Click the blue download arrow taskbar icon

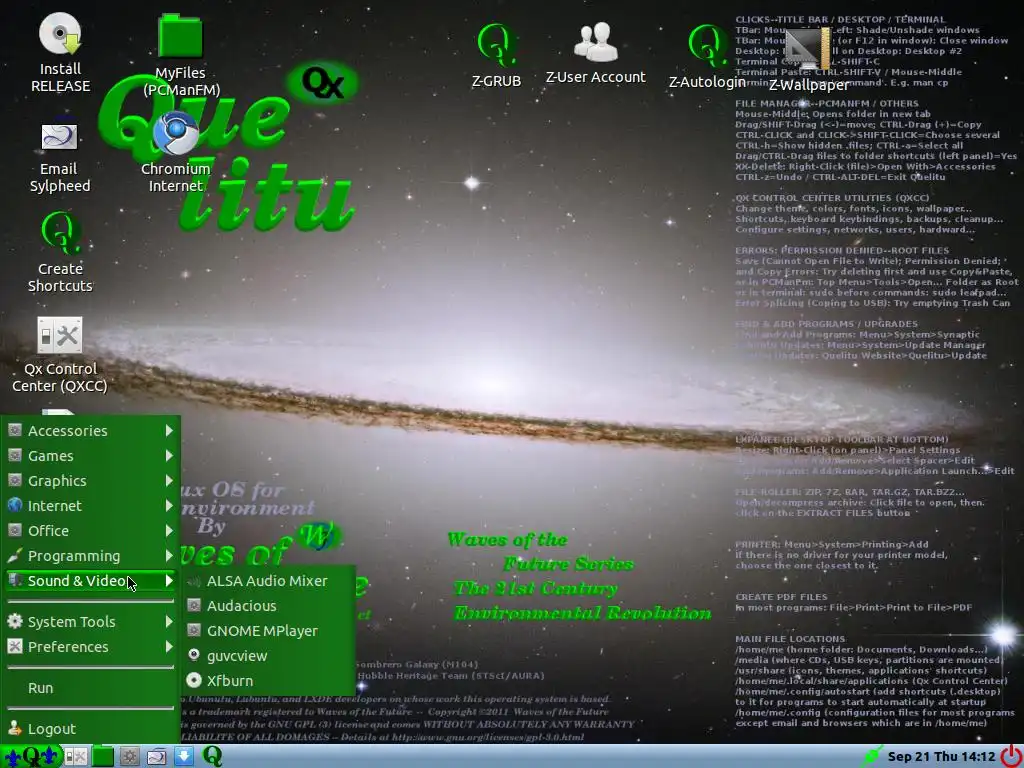tap(184, 756)
